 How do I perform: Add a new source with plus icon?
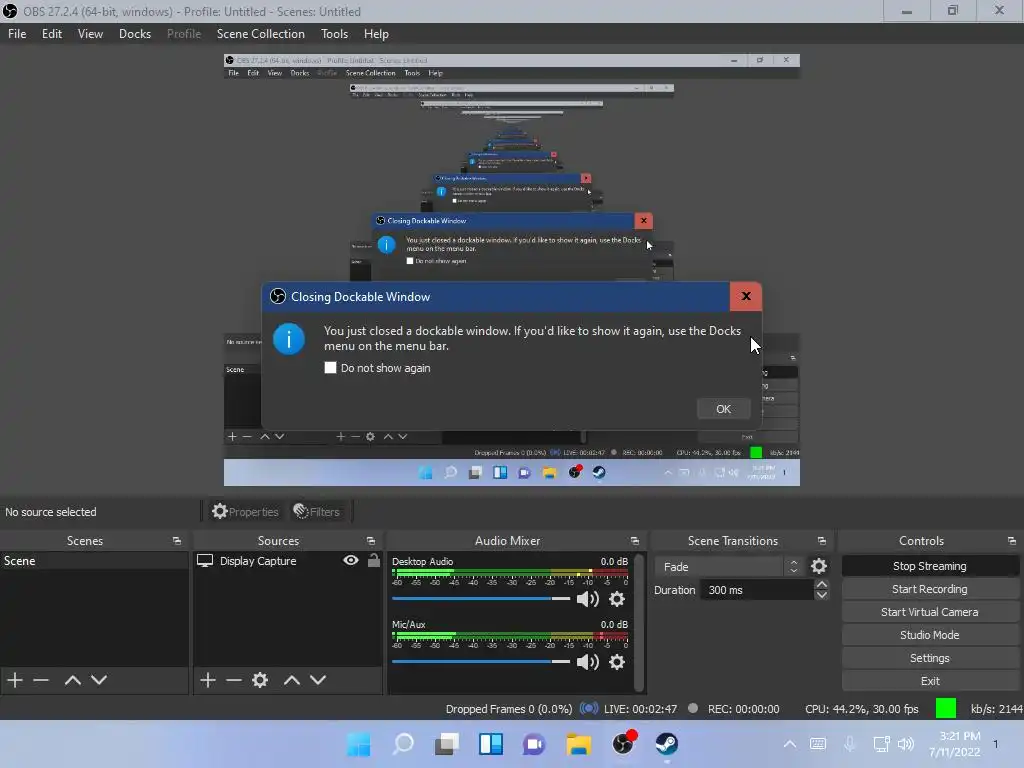(208, 680)
